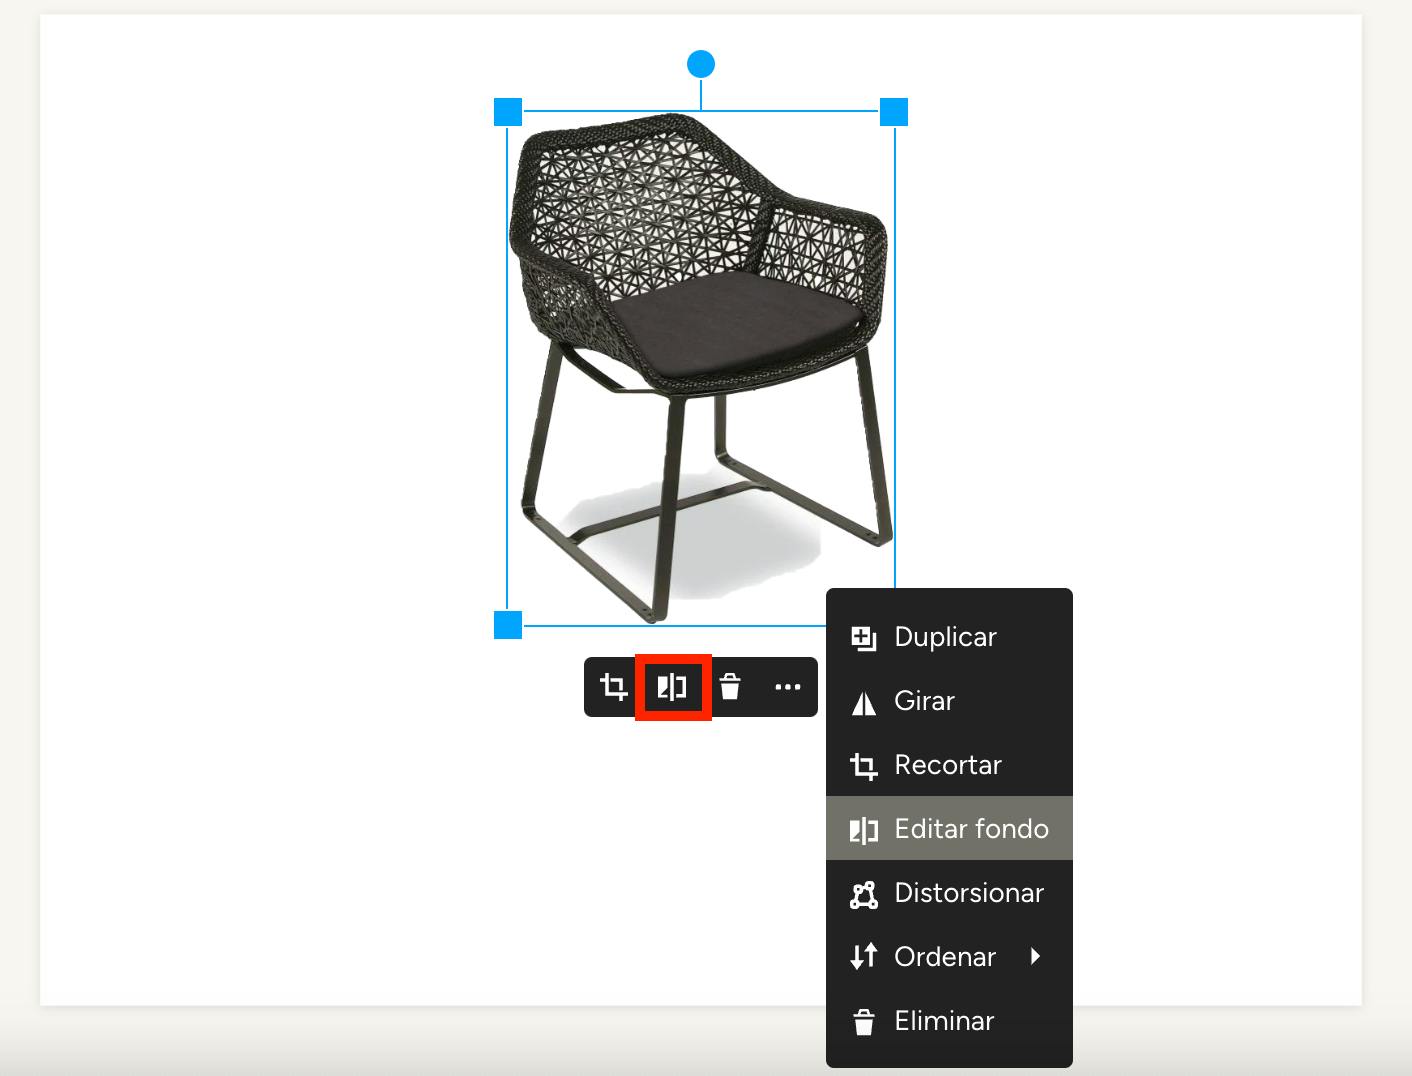
Task: Click the round rotation handle above image
Action: (701, 64)
